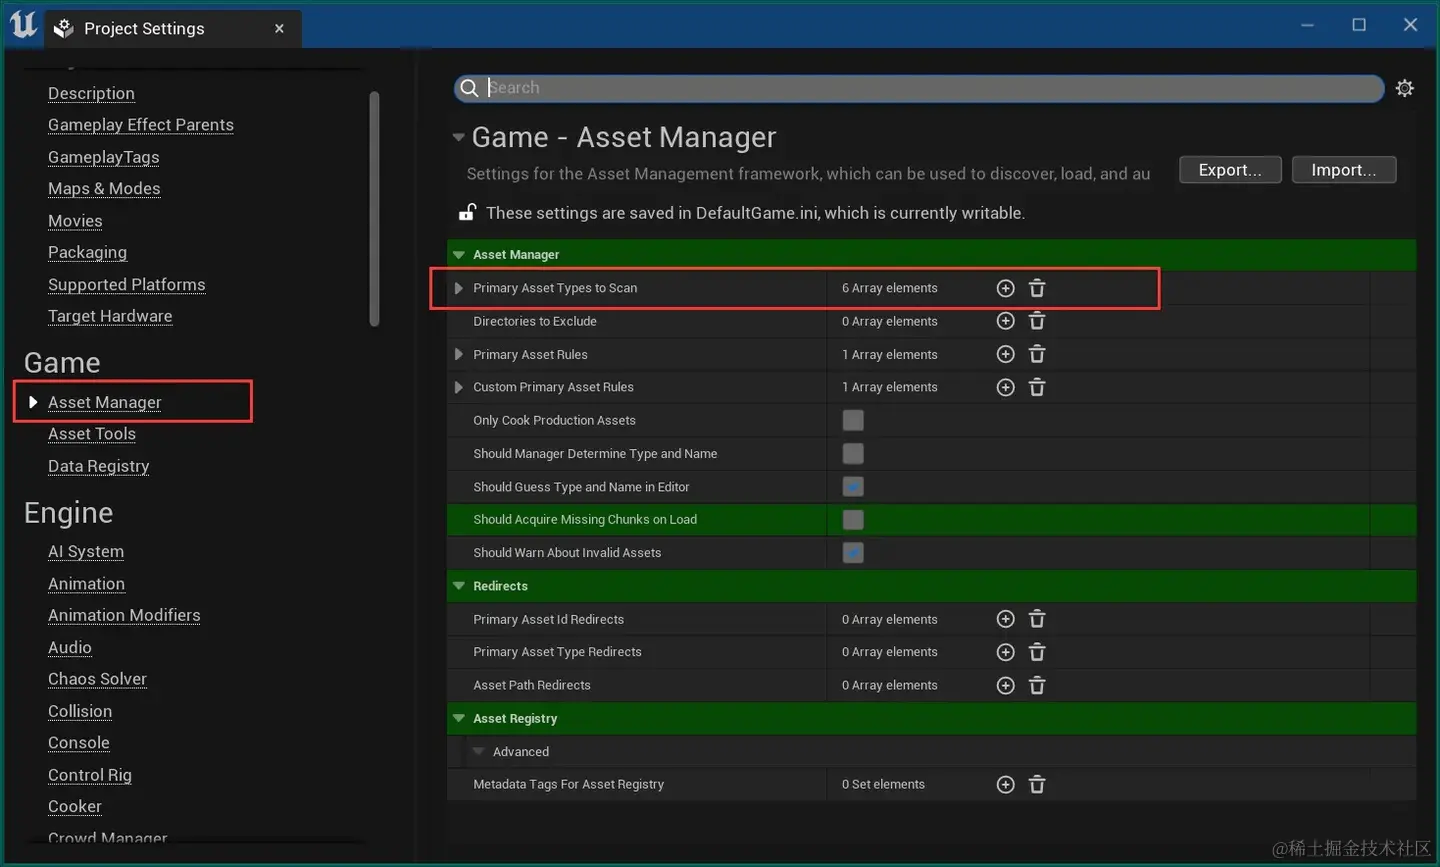The width and height of the screenshot is (1440, 867).
Task: Collapse the Asset Manager section header
Action: coord(459,255)
